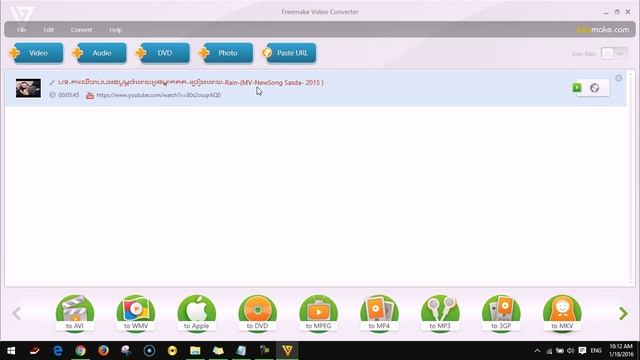
Task: Add Photo files
Action: coord(226,53)
